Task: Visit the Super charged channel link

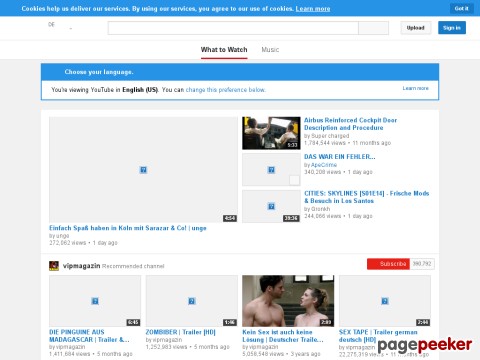Action: [x=330, y=136]
